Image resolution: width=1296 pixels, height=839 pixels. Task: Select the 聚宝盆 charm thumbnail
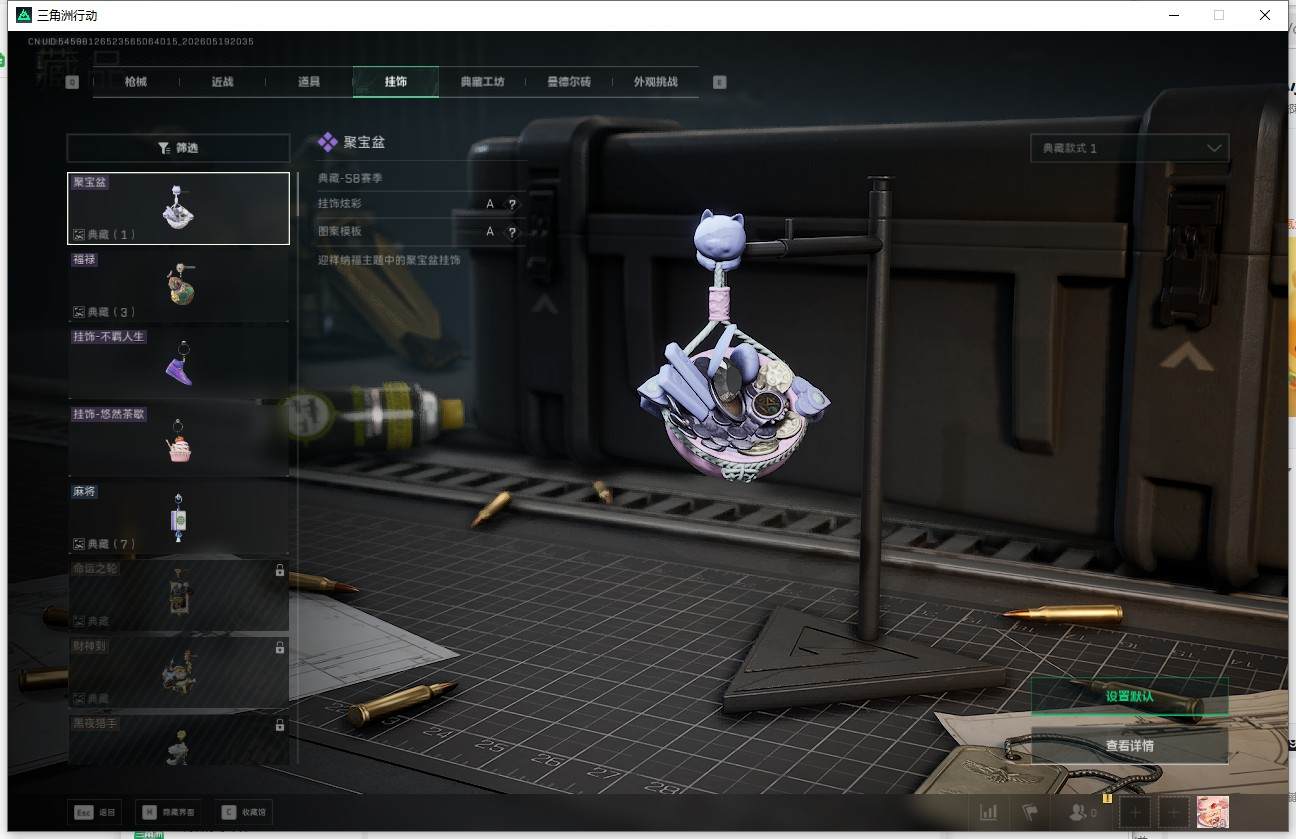(178, 208)
